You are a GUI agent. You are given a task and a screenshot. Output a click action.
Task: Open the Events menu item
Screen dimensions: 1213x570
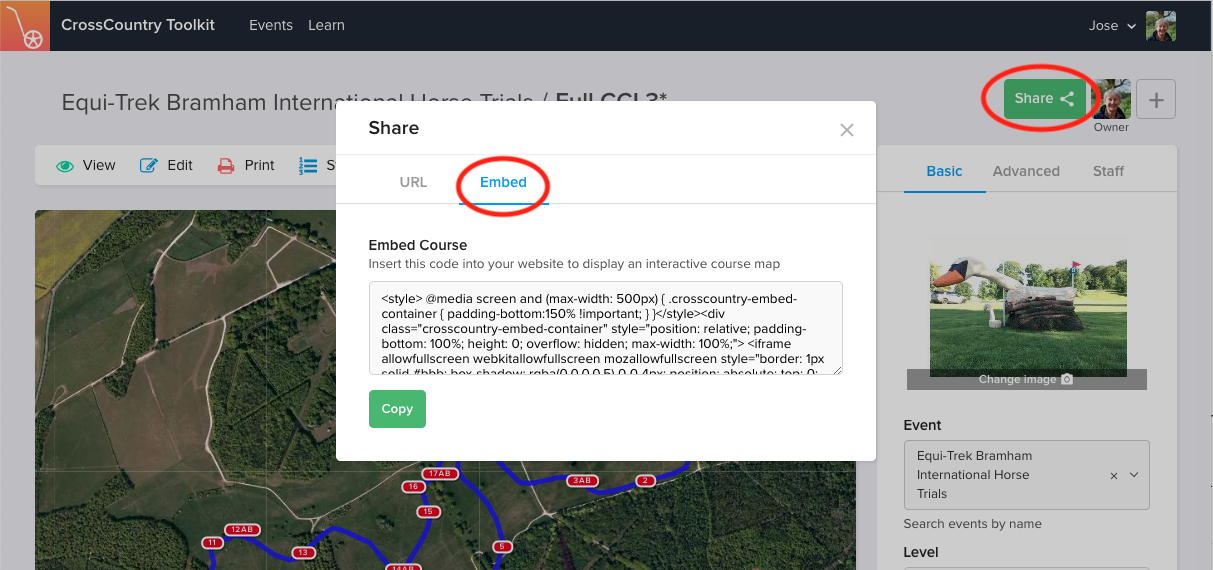pyautogui.click(x=271, y=25)
